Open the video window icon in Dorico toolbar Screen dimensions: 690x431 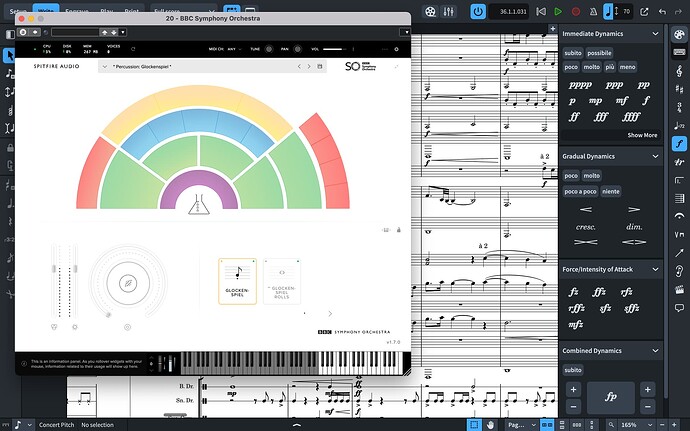[x=430, y=11]
